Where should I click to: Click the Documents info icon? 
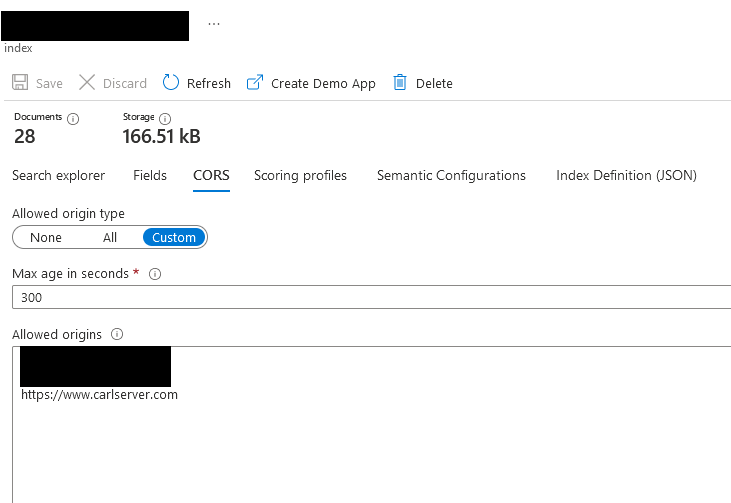click(73, 118)
